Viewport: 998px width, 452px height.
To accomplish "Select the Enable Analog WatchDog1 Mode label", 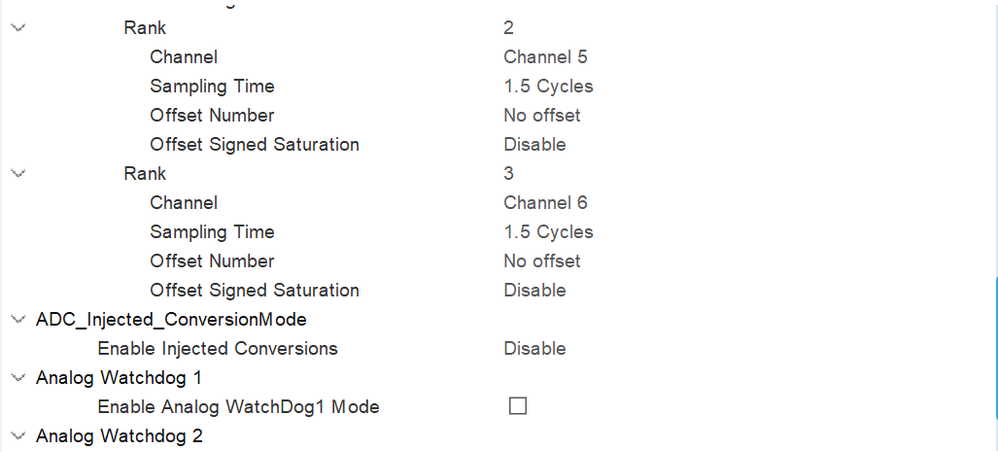I will [238, 407].
